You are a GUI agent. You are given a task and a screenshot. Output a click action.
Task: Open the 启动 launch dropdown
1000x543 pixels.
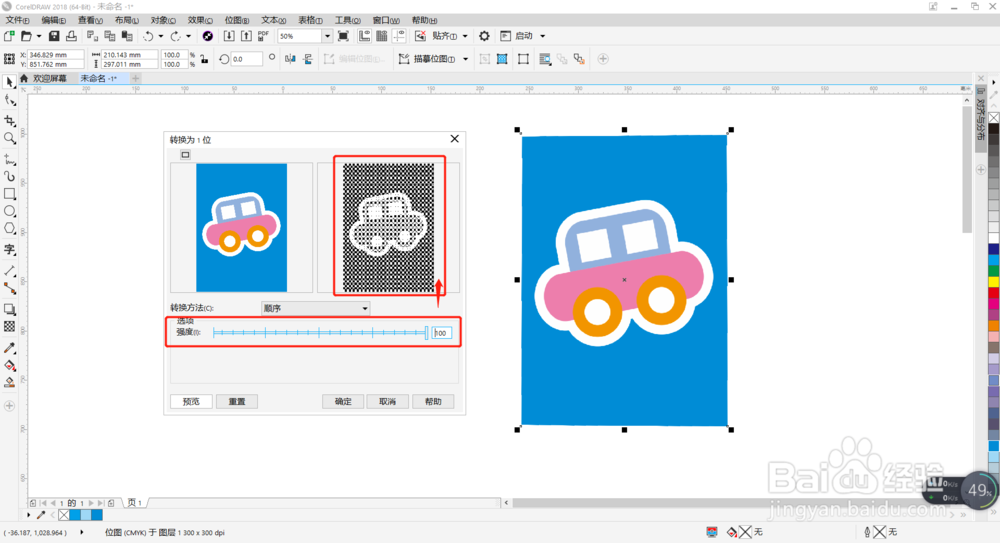click(x=543, y=36)
